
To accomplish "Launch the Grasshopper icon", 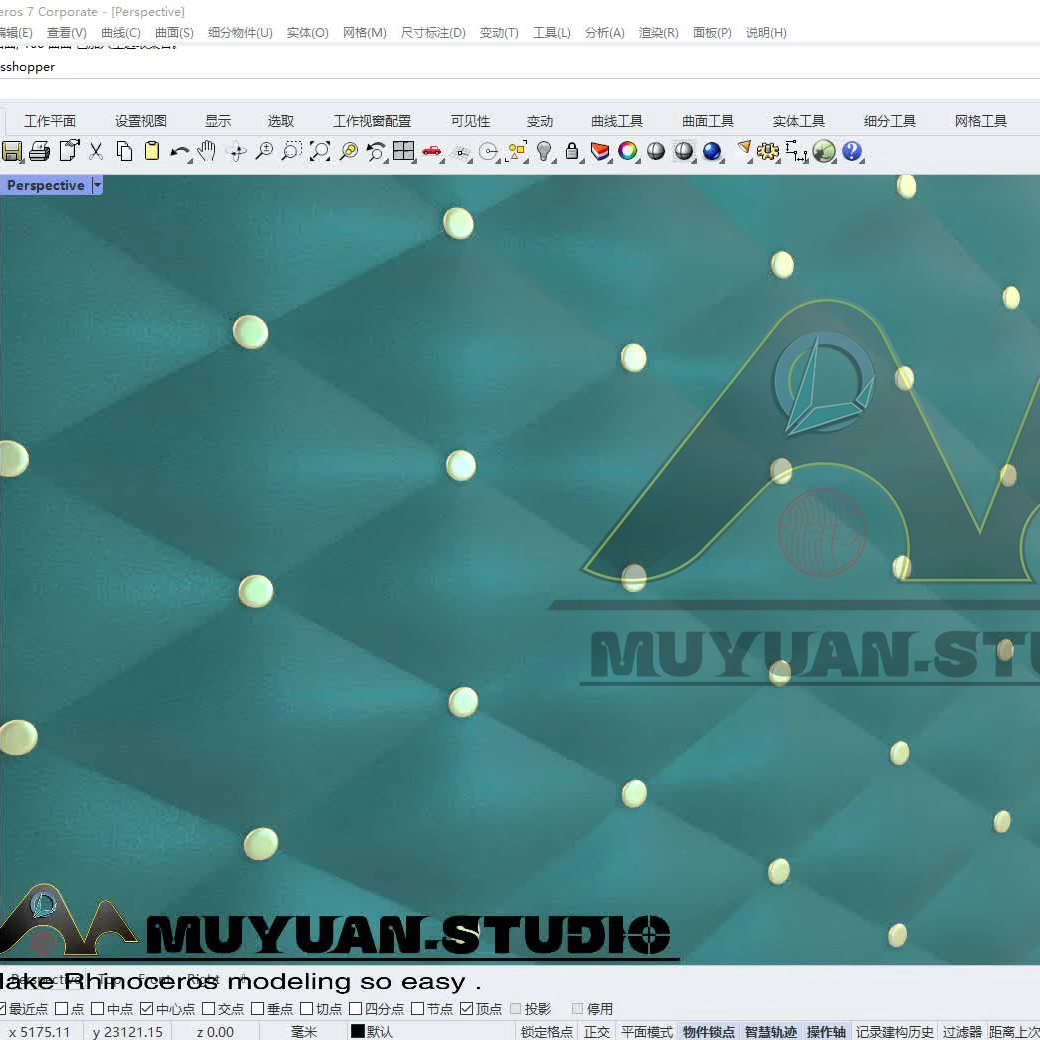I will 824,151.
